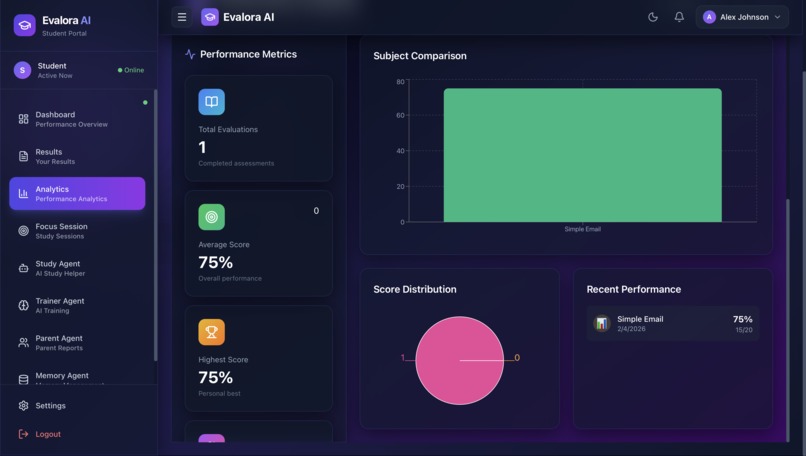Open the Dashboard Performance Overview menu item

[77, 119]
